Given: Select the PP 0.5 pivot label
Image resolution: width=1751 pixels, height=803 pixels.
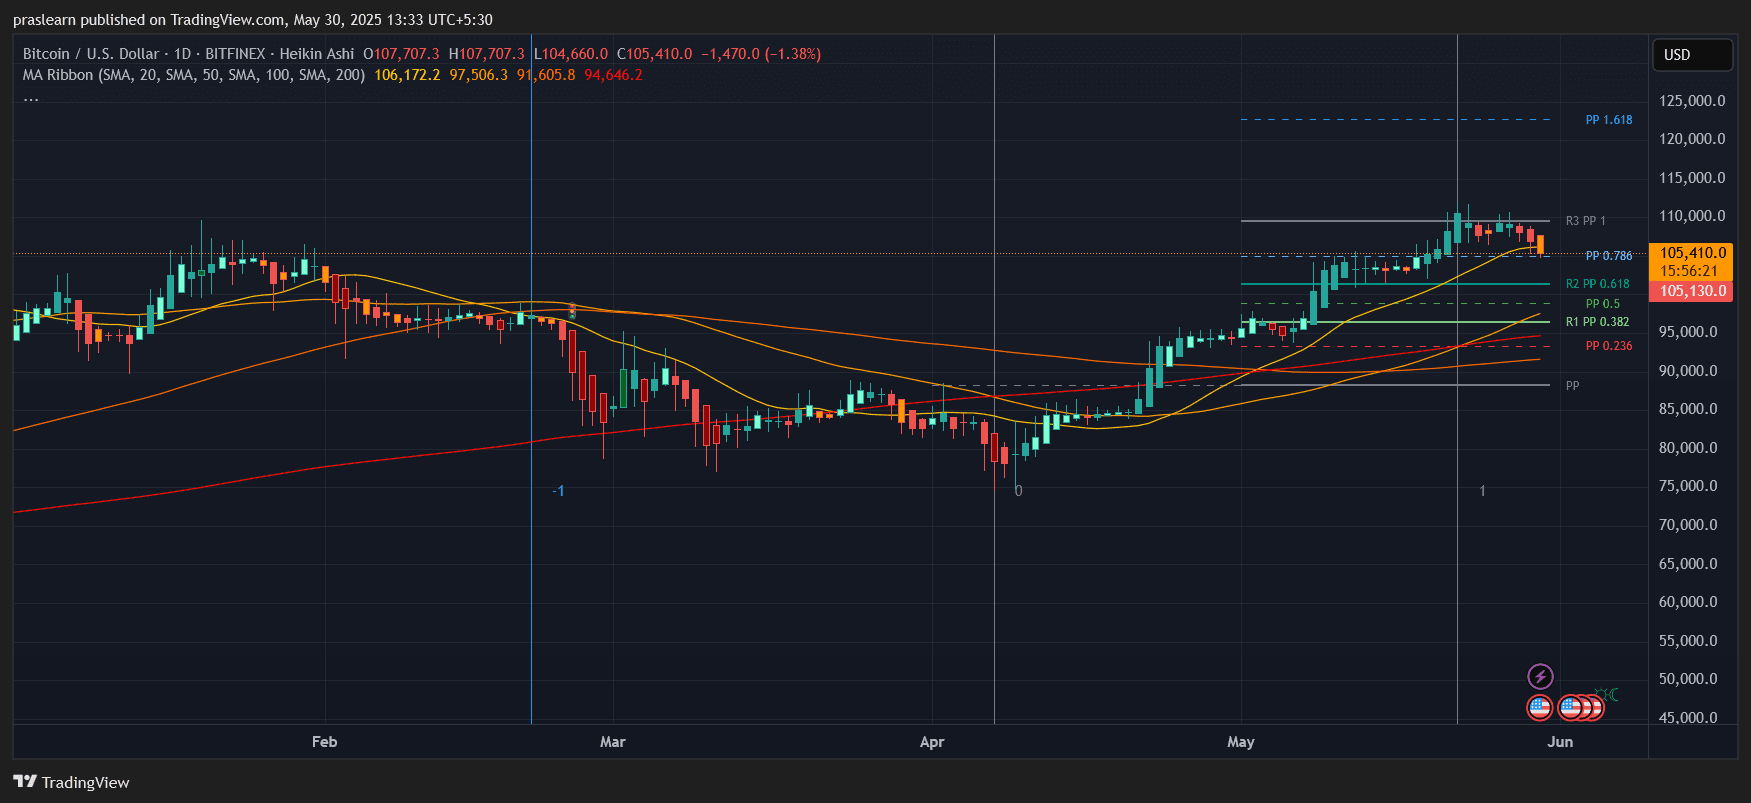Looking at the screenshot, I should 1603,304.
